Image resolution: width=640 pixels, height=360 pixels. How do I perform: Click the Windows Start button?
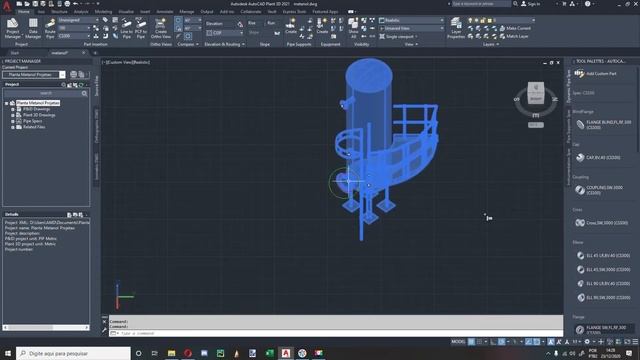(x=8, y=353)
